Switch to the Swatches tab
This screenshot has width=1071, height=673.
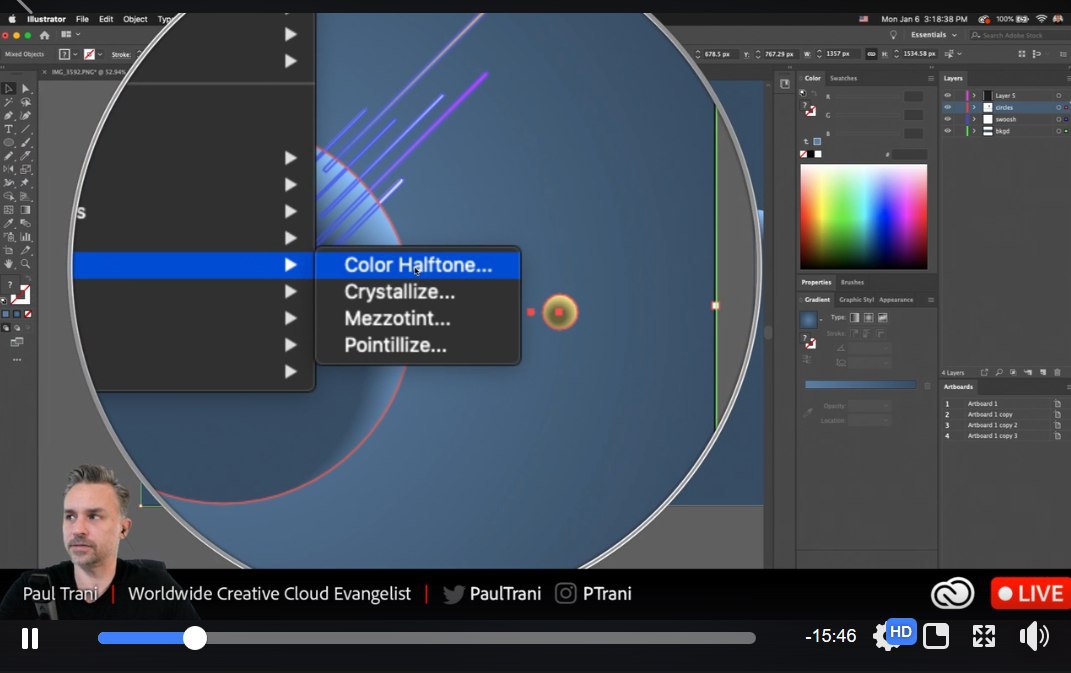click(843, 79)
